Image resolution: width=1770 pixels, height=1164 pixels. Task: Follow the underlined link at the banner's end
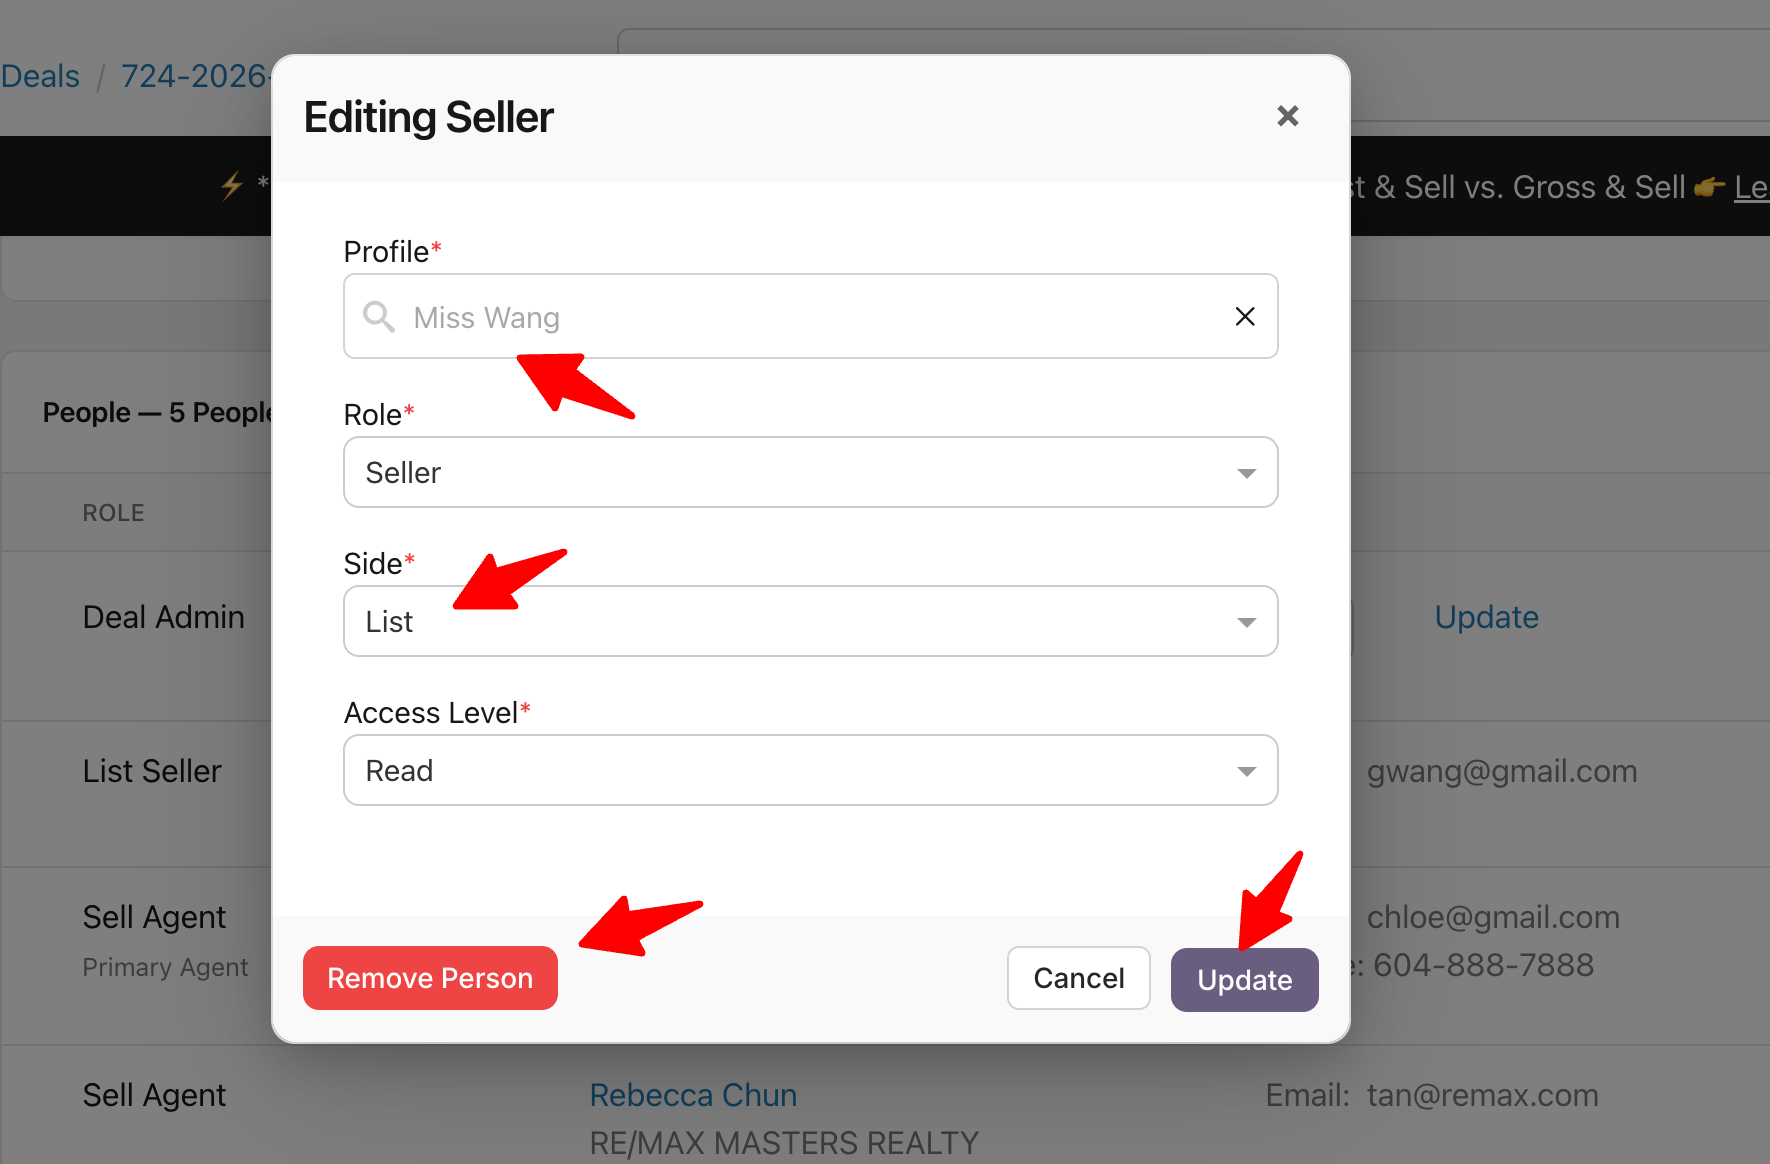[x=1751, y=187]
